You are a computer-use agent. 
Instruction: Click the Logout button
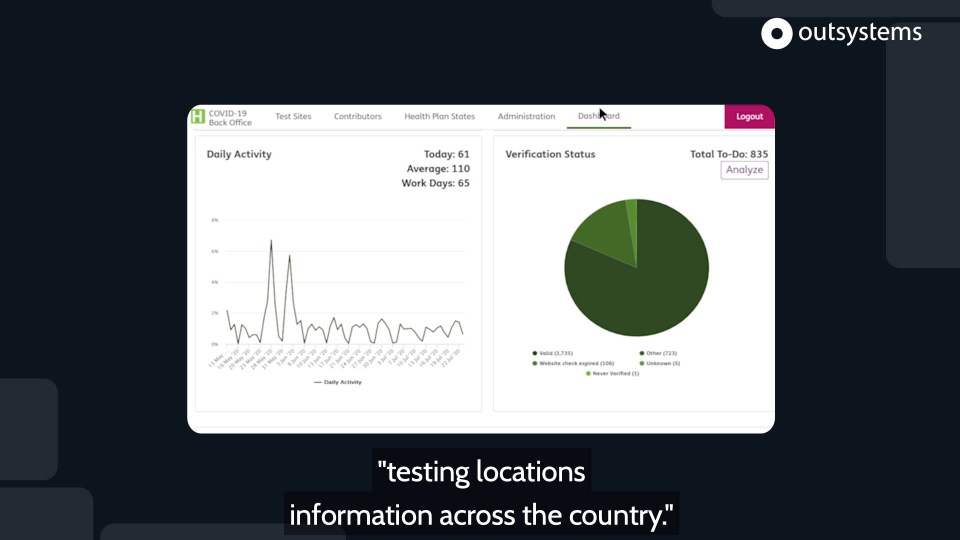pos(749,116)
